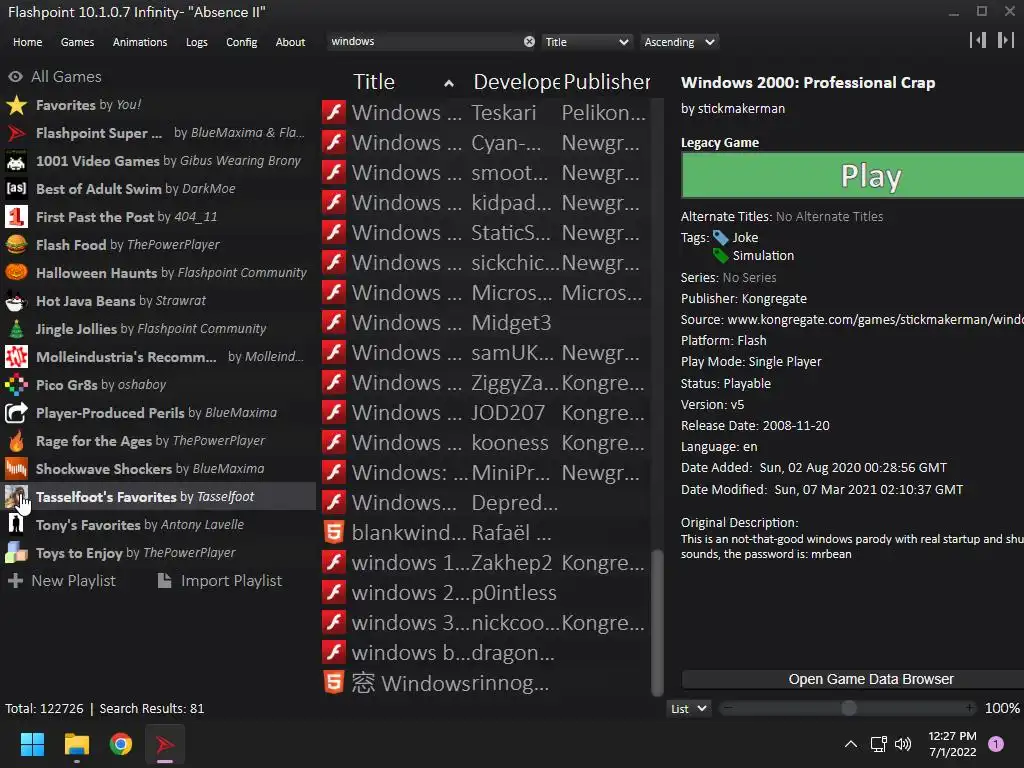Open the List layout dropdown
The height and width of the screenshot is (768, 1024).
(x=688, y=709)
